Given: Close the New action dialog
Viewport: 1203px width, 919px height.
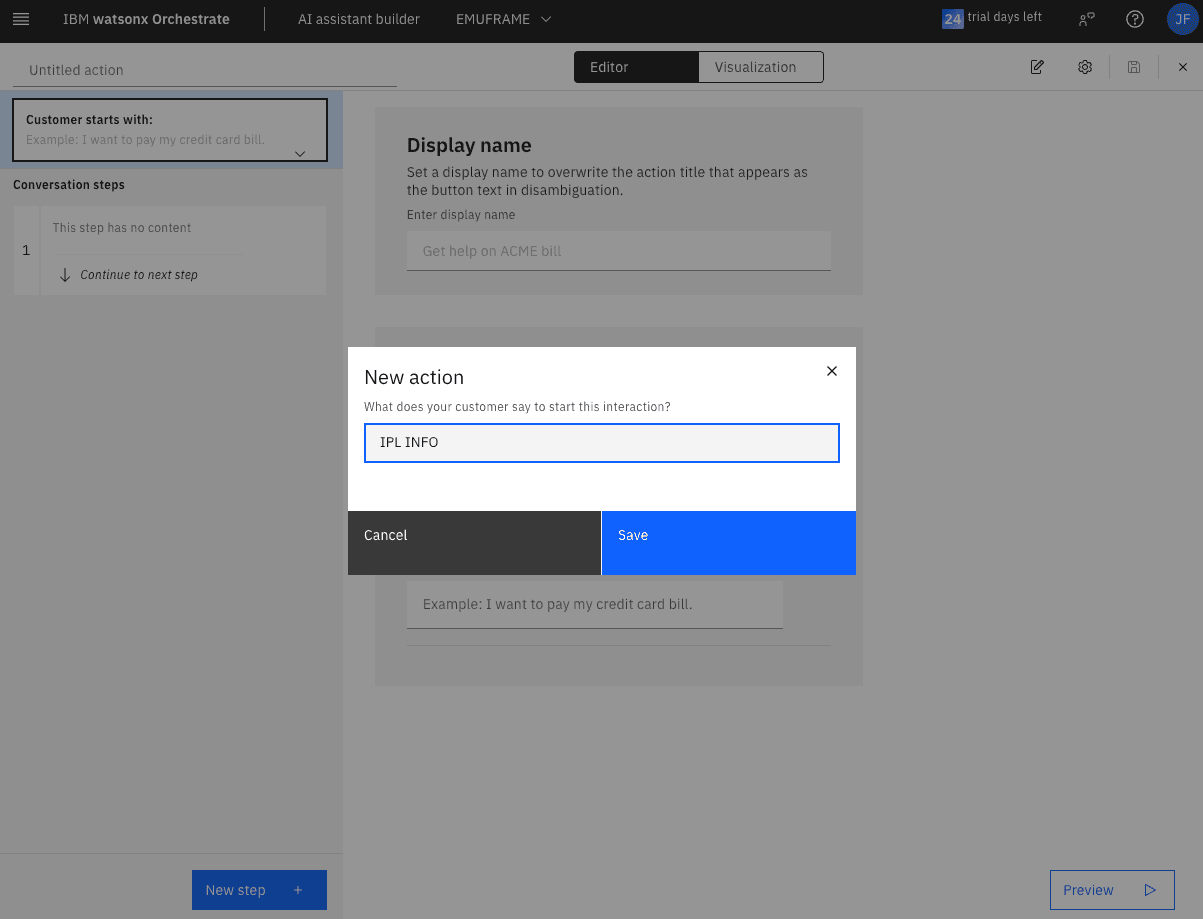Looking at the screenshot, I should click(x=831, y=371).
